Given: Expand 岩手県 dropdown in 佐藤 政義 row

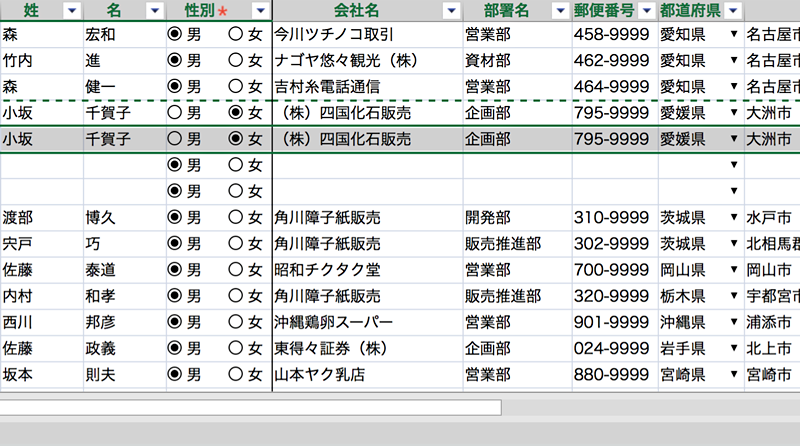Looking at the screenshot, I should point(735,349).
